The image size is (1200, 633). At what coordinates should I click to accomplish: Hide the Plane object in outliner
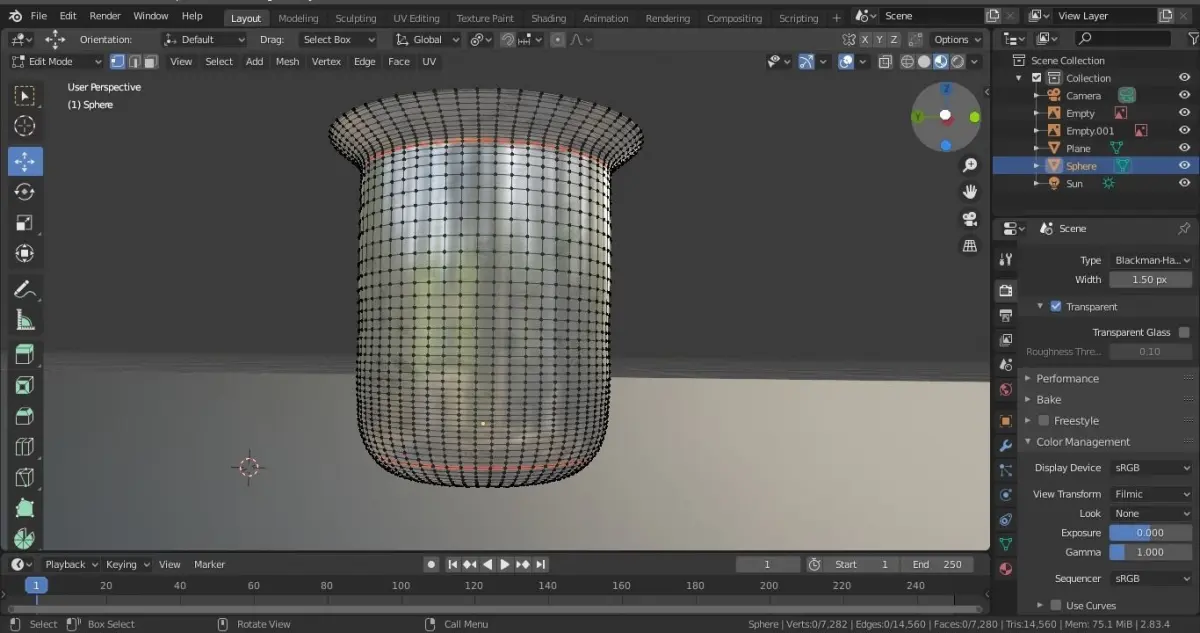tap(1184, 148)
